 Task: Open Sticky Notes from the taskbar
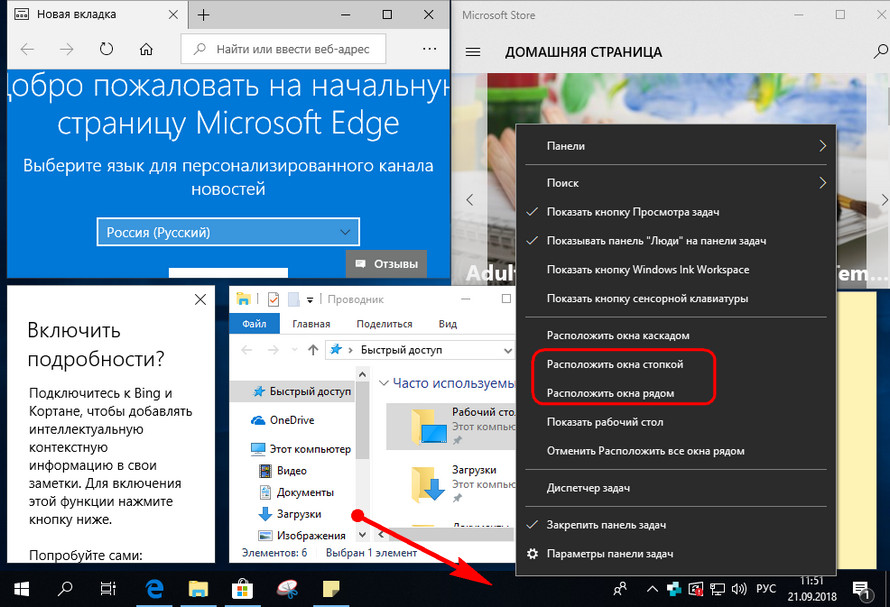tap(331, 589)
